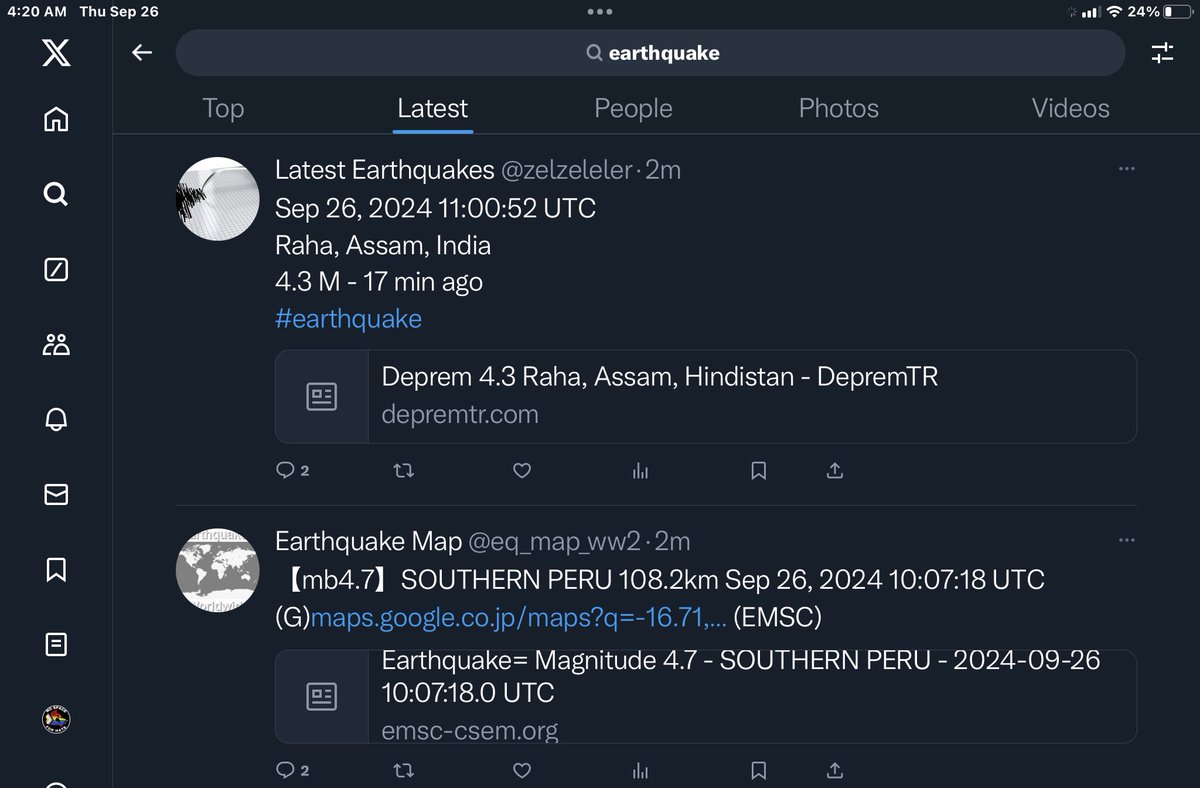Like the Raha, Assam post
The width and height of the screenshot is (1200, 788).
click(x=521, y=470)
